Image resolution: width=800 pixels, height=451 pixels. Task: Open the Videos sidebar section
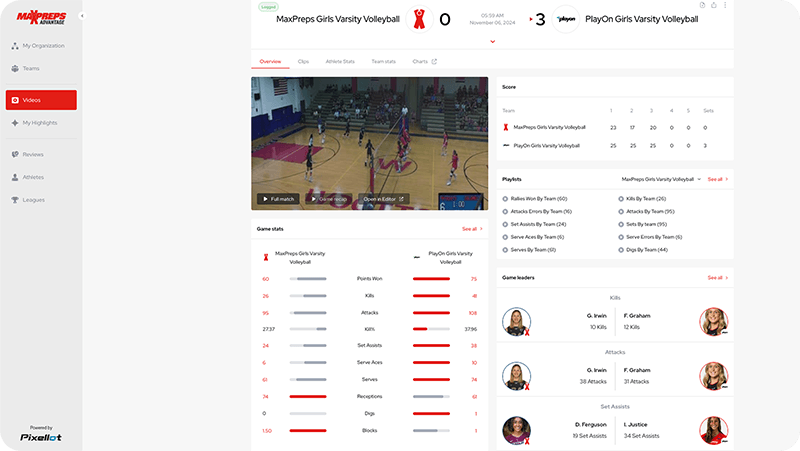41,100
